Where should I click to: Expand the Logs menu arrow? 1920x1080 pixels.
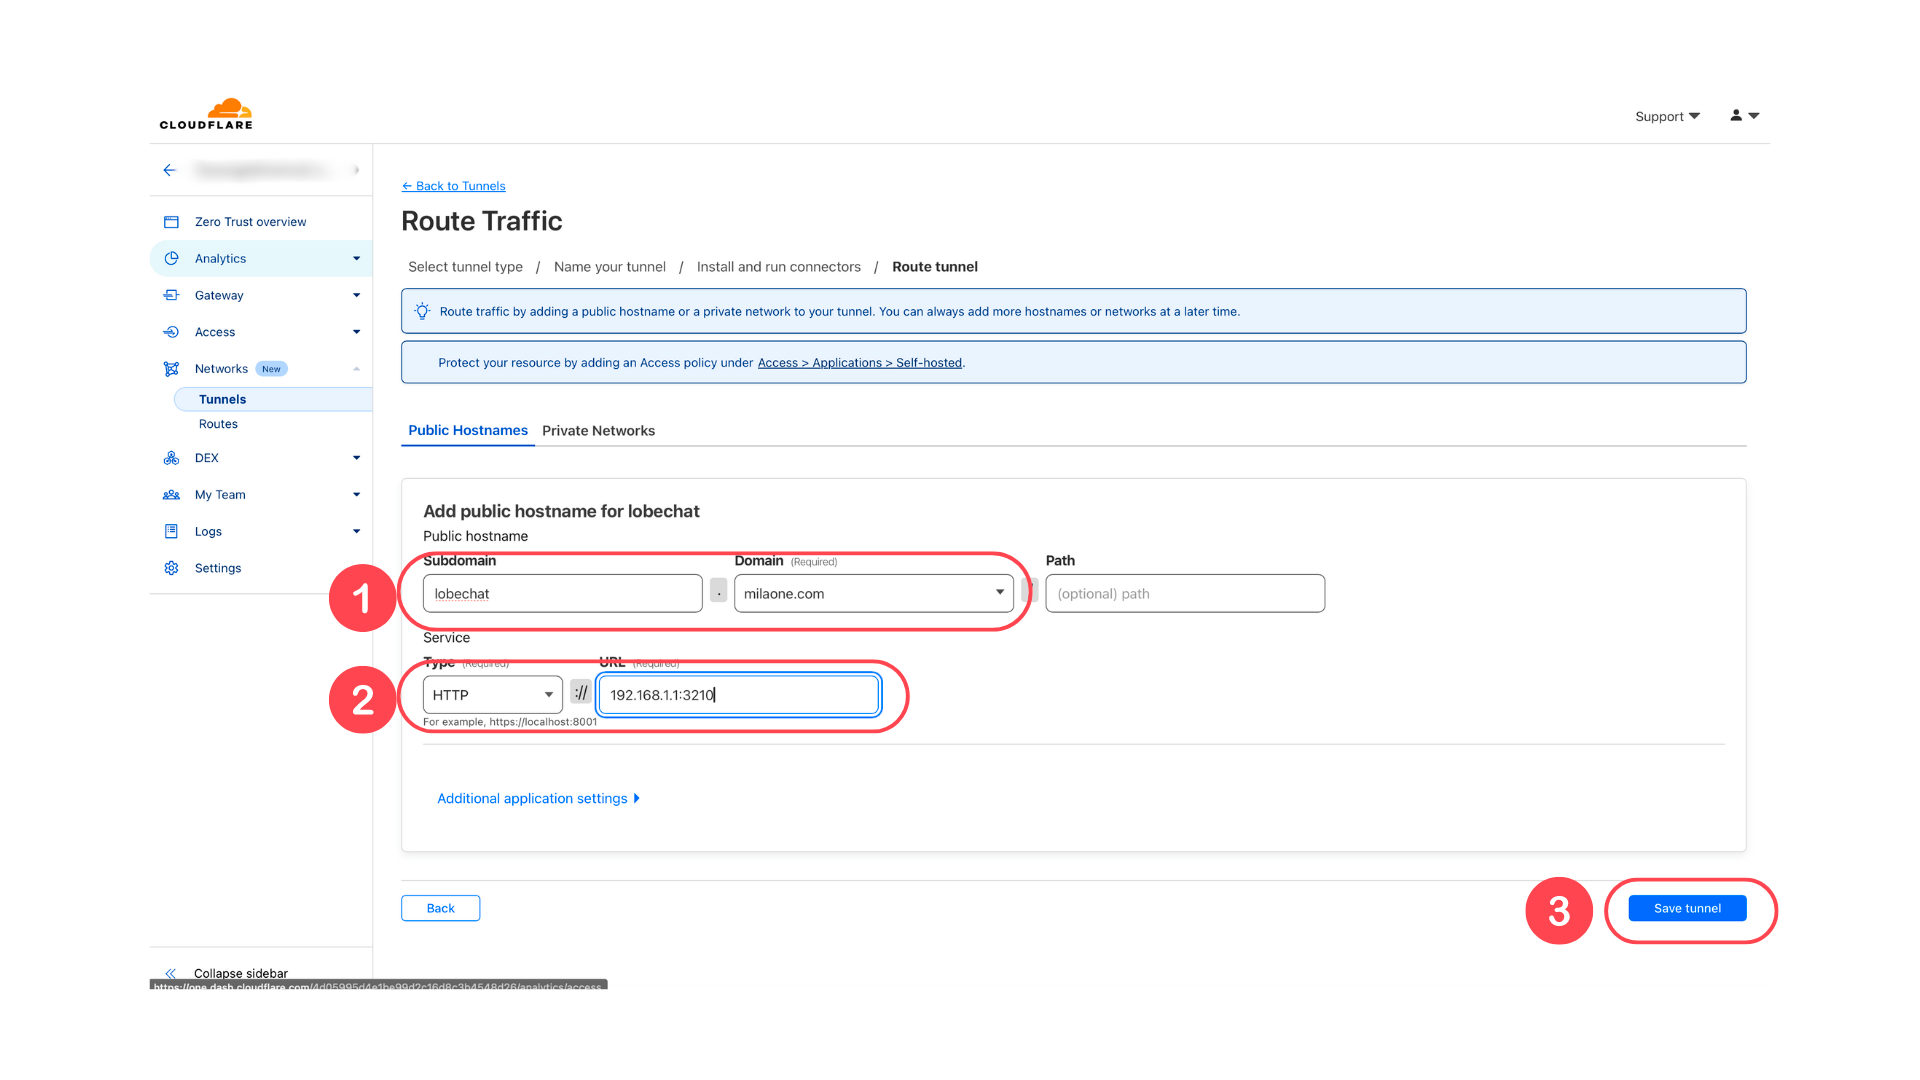click(356, 531)
